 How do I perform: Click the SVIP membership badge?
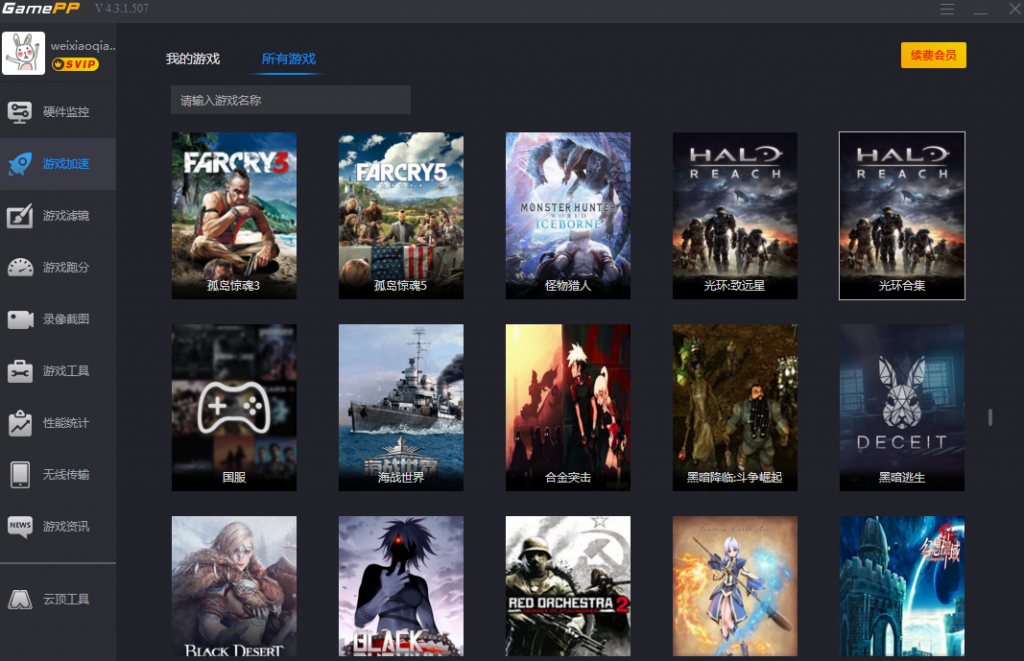(75, 64)
